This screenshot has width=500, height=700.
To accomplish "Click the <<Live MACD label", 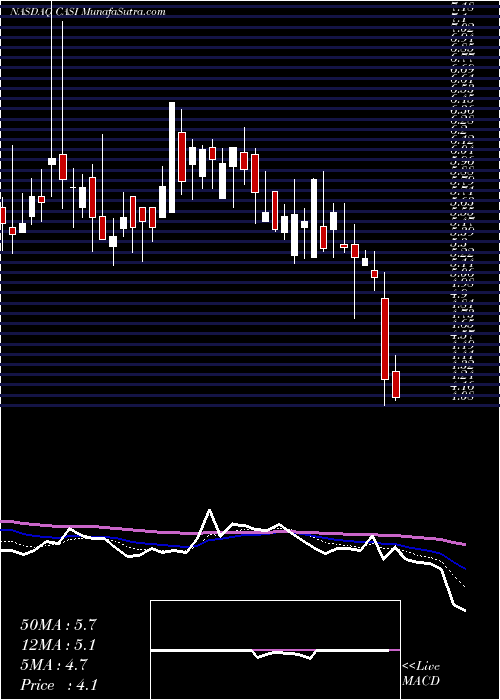I will (421, 674).
